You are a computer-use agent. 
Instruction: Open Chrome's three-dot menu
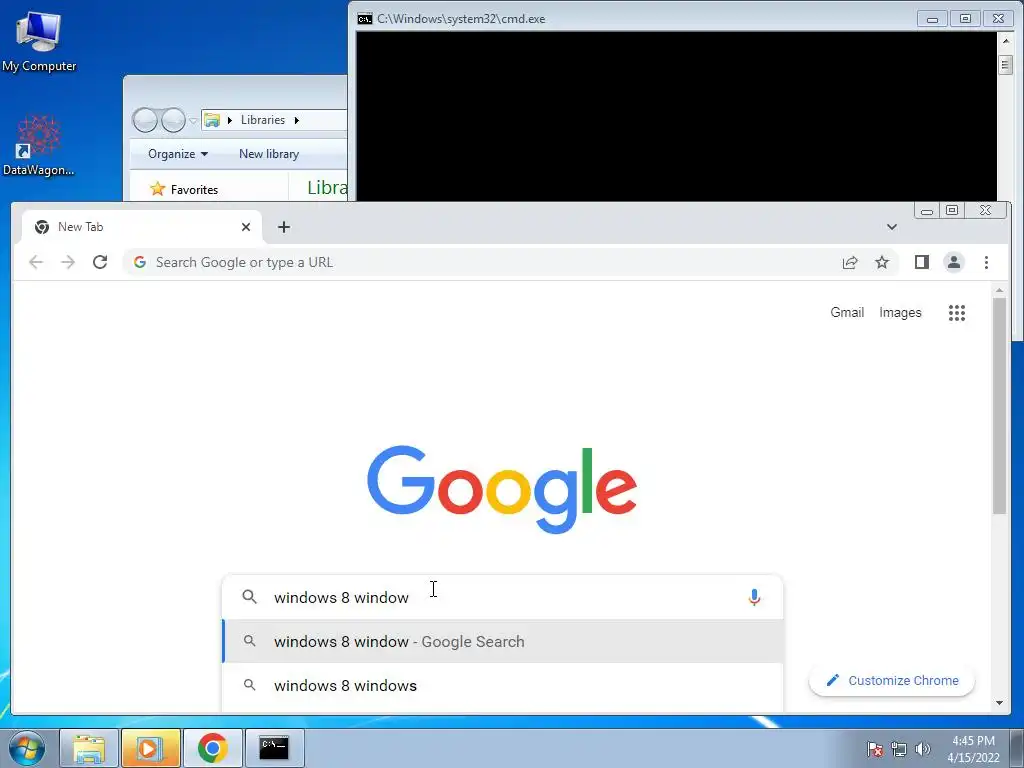(986, 263)
